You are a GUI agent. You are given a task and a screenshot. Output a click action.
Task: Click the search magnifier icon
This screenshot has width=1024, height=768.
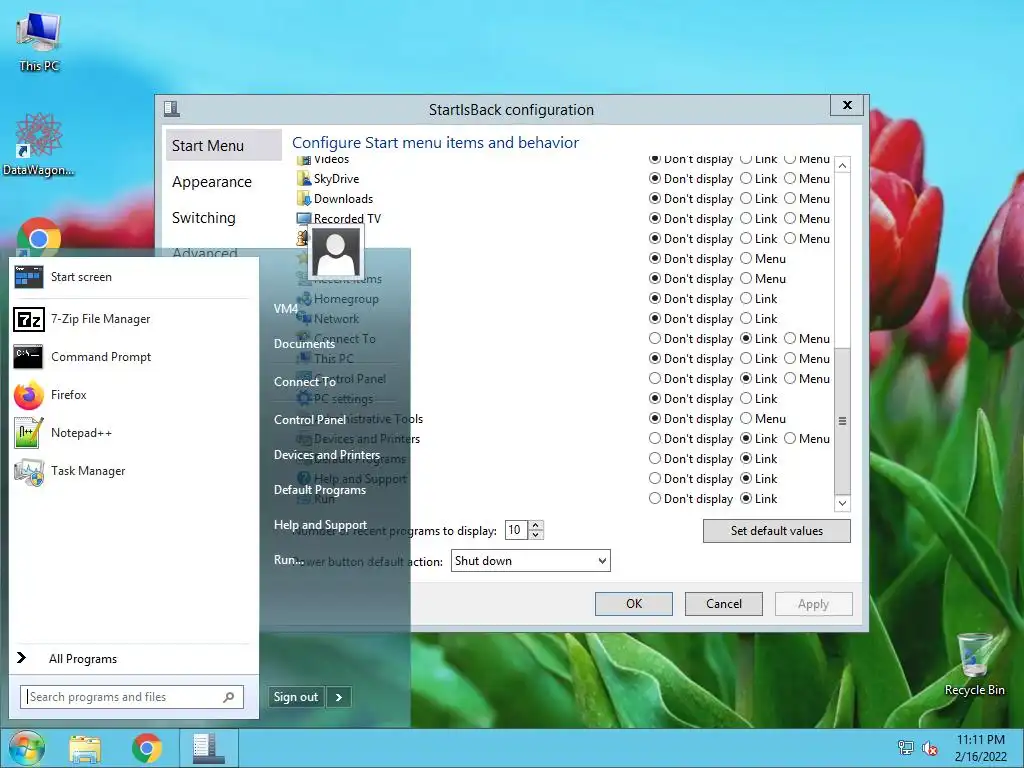(x=229, y=697)
